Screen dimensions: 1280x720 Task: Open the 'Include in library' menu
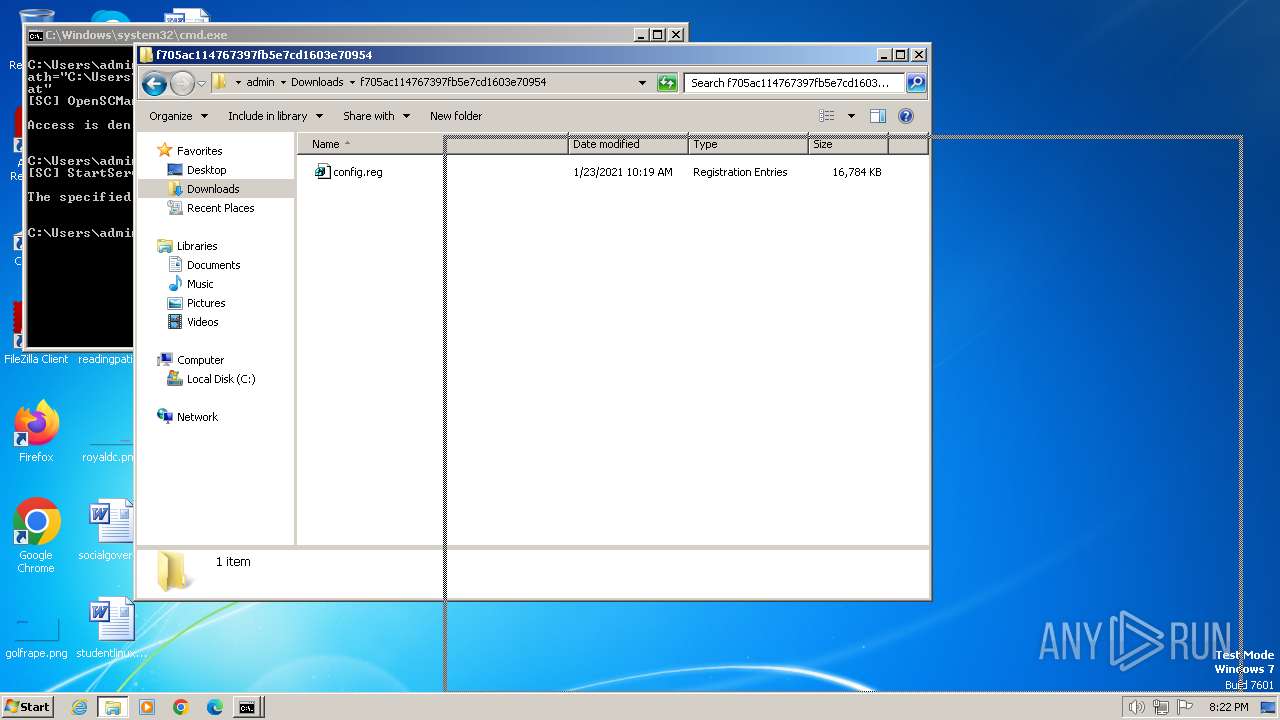[275, 116]
